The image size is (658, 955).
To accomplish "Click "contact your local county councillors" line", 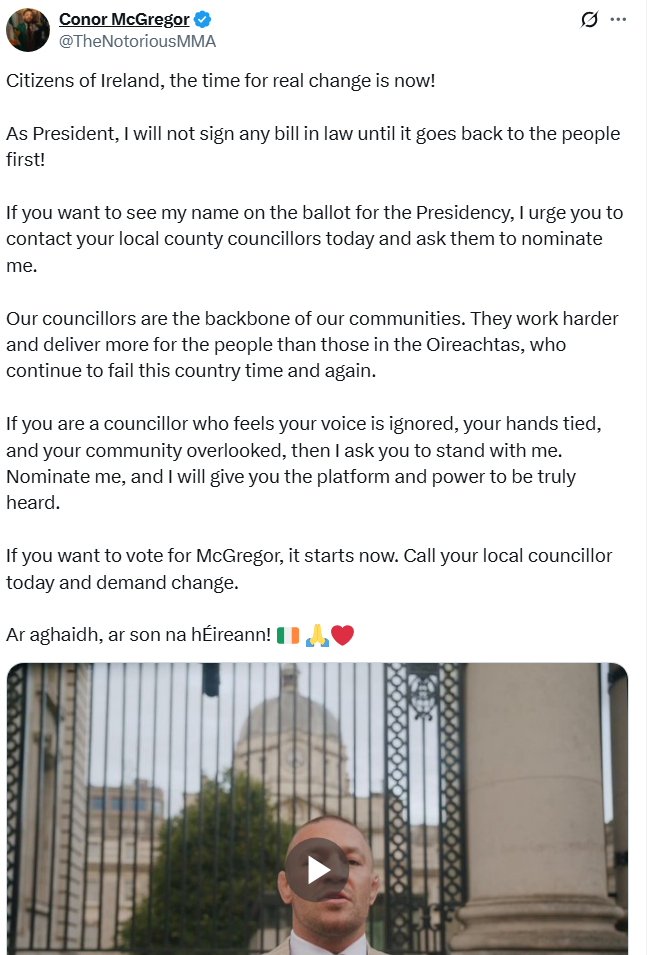I will 304,239.
